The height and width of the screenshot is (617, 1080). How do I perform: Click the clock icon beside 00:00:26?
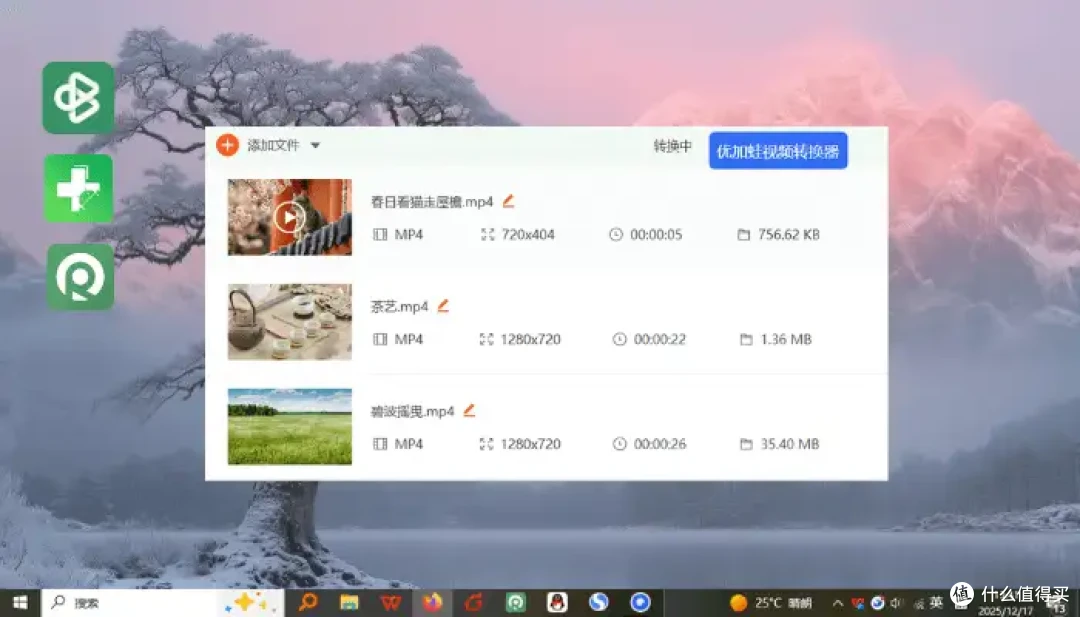[620, 443]
